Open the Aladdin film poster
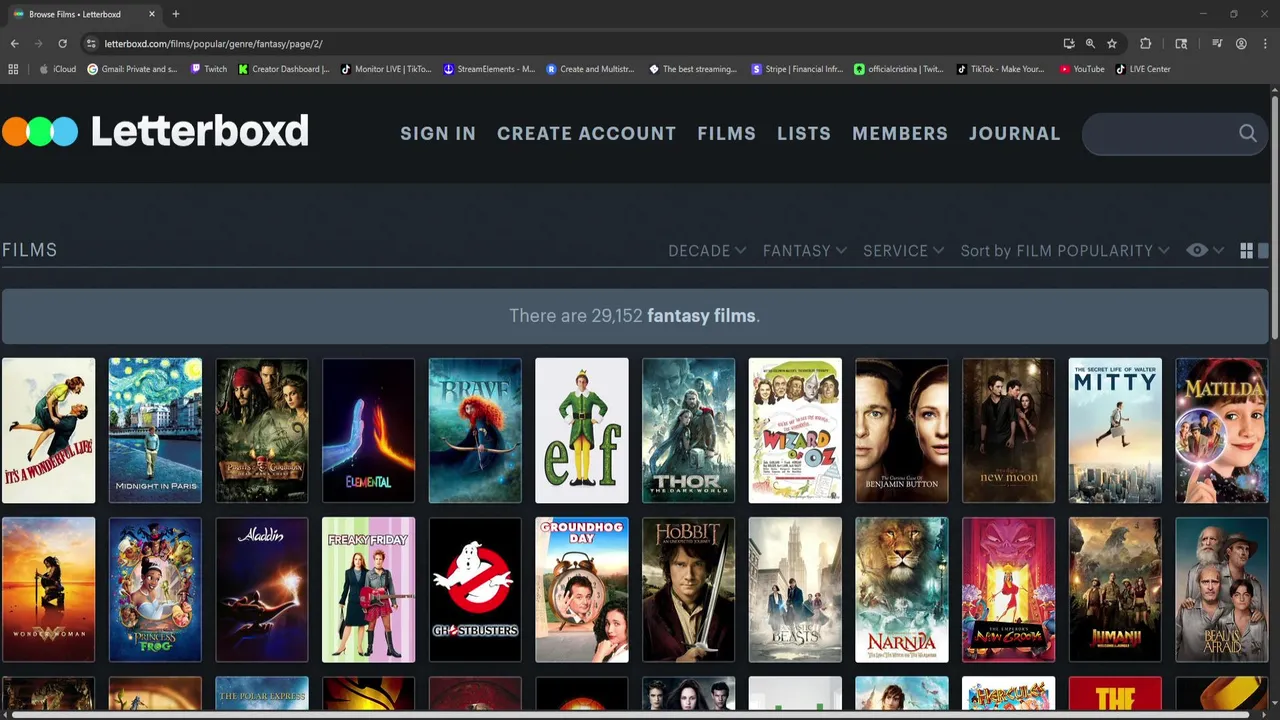The width and height of the screenshot is (1280, 720). tap(262, 590)
